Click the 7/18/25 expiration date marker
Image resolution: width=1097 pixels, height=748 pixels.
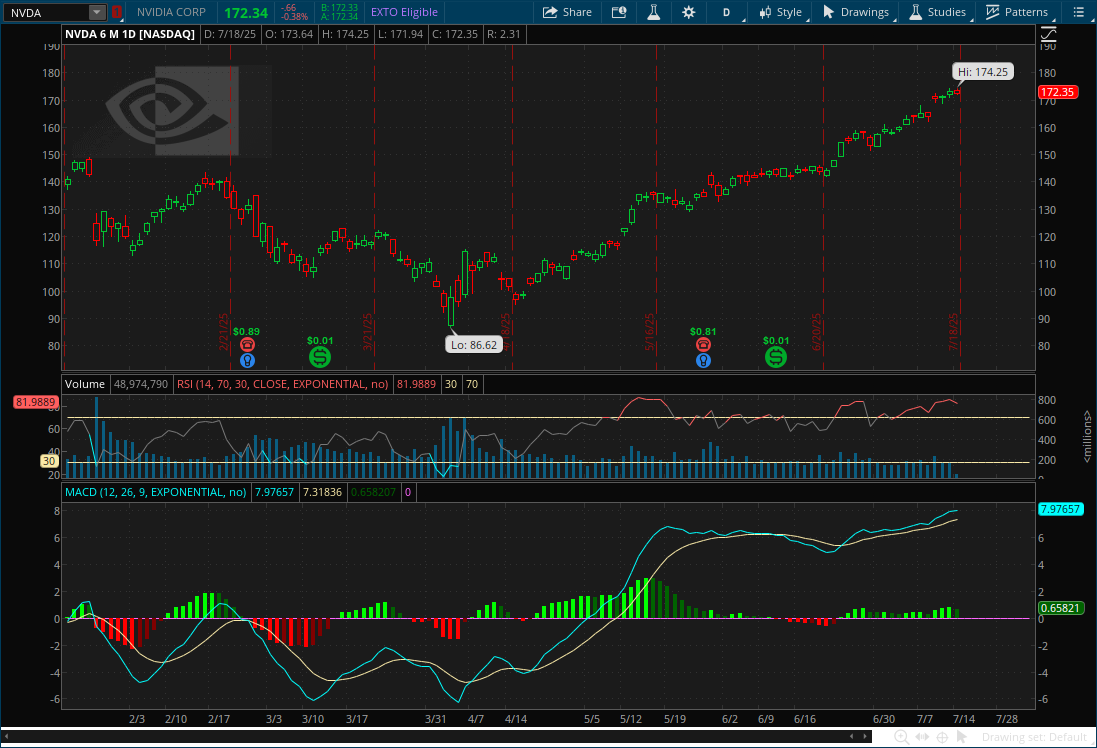click(953, 332)
